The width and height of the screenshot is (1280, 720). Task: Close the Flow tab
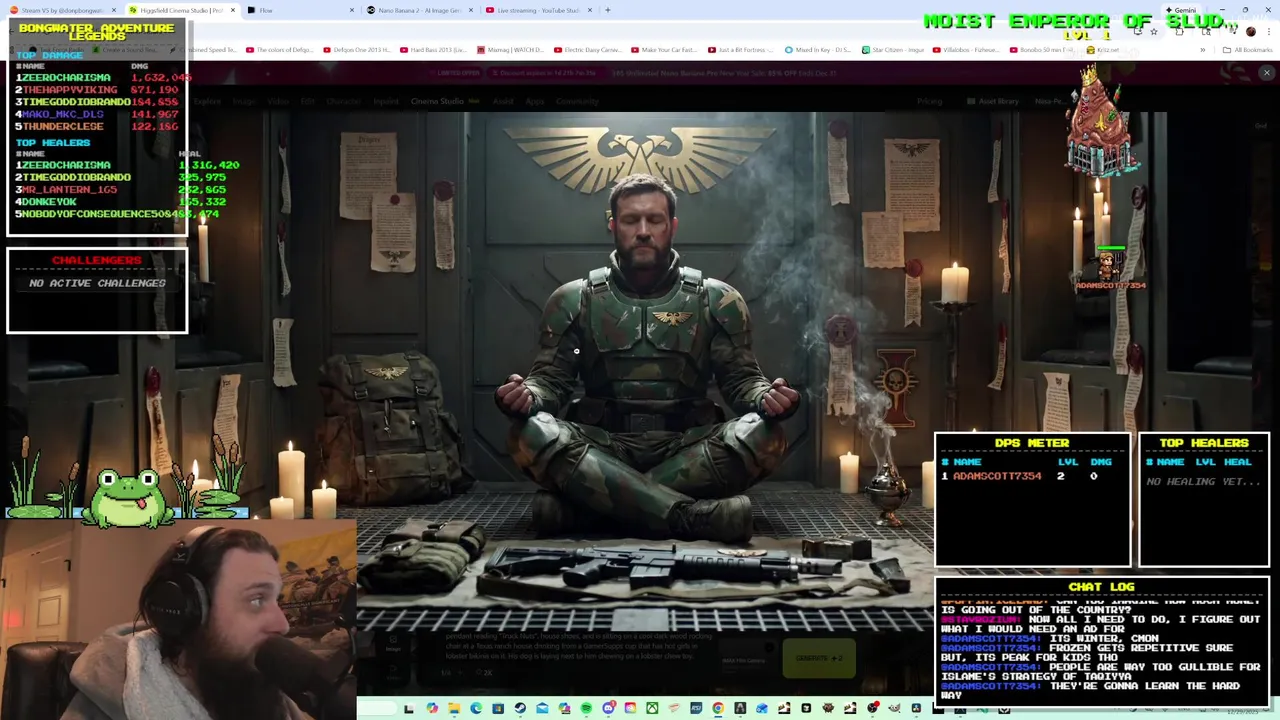point(352,10)
